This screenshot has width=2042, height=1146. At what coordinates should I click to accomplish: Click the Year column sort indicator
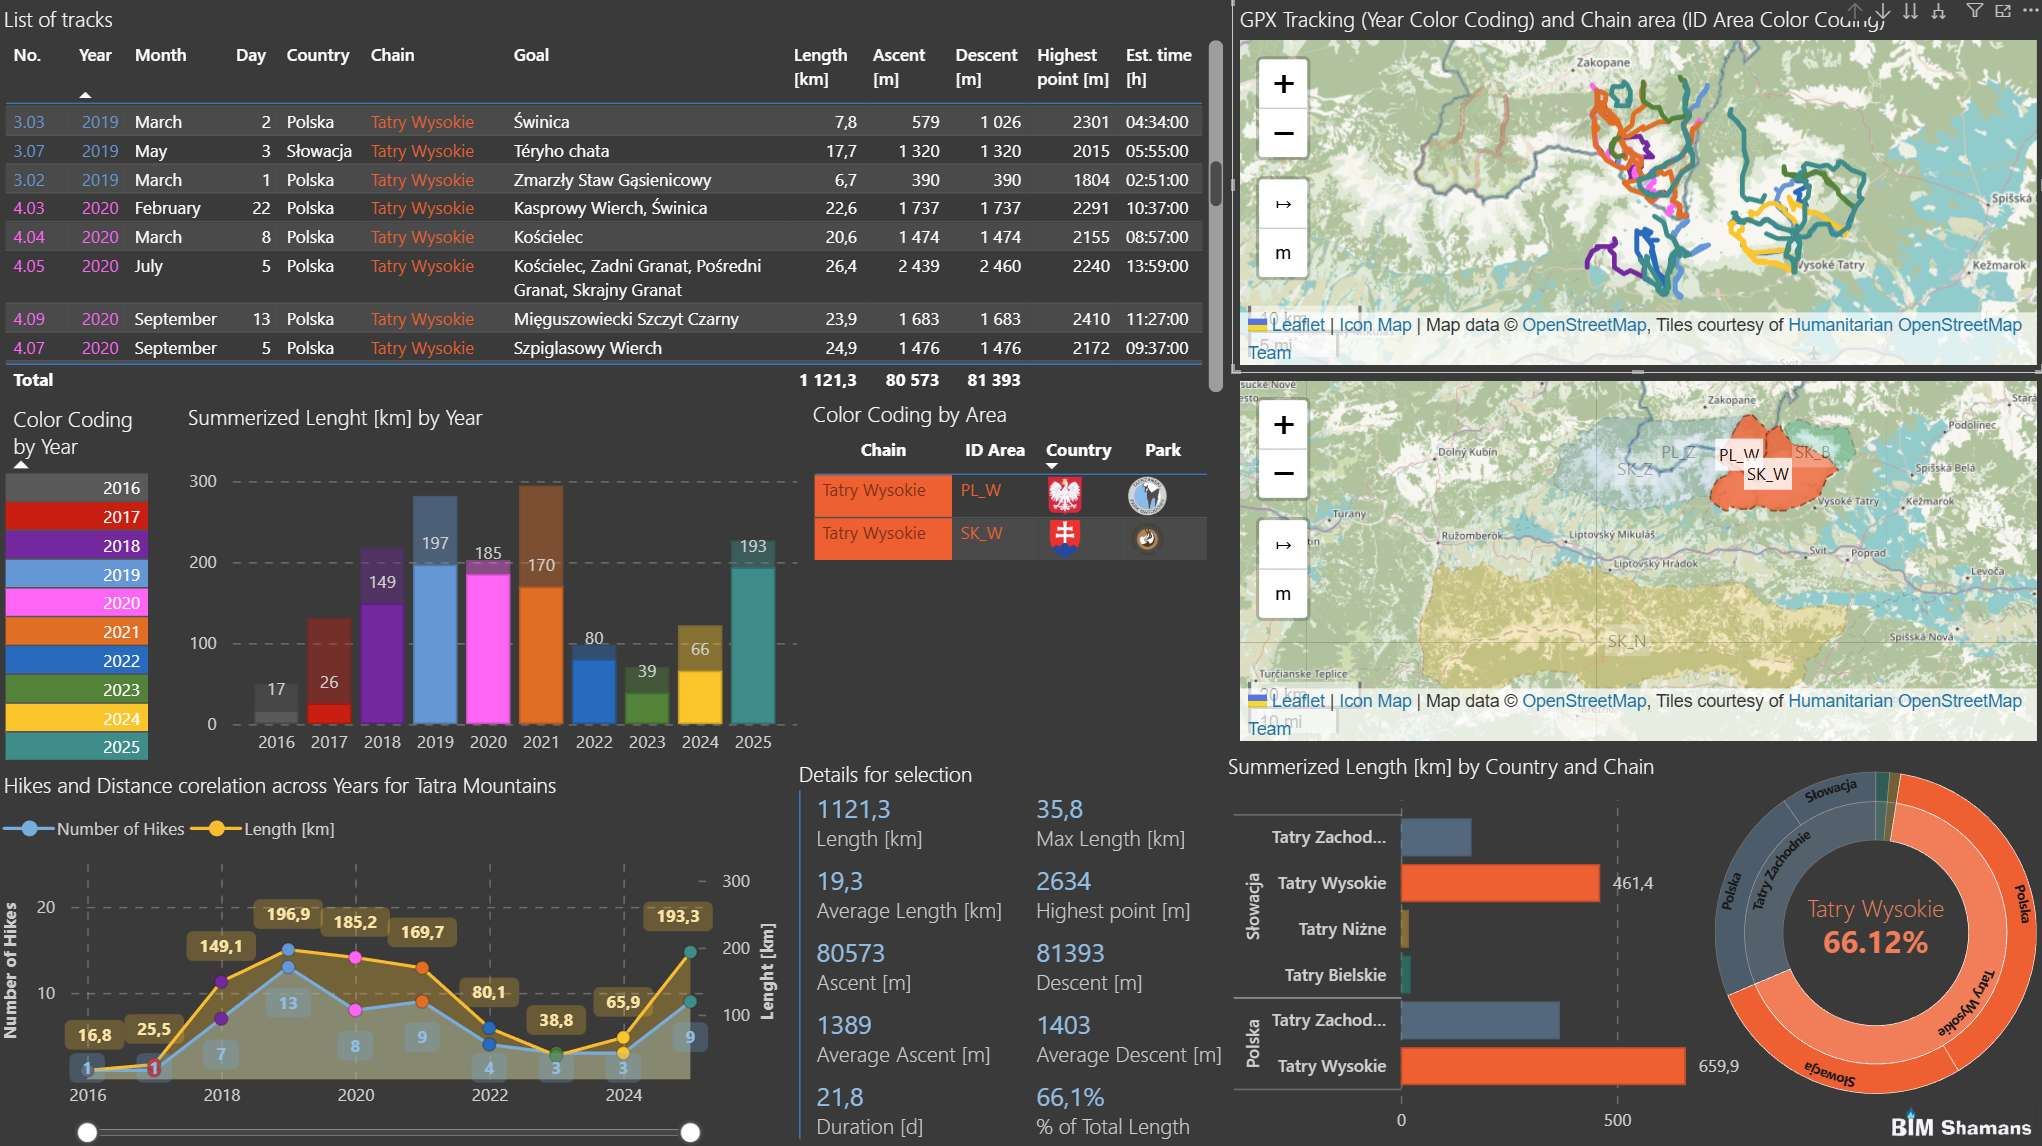coord(86,94)
